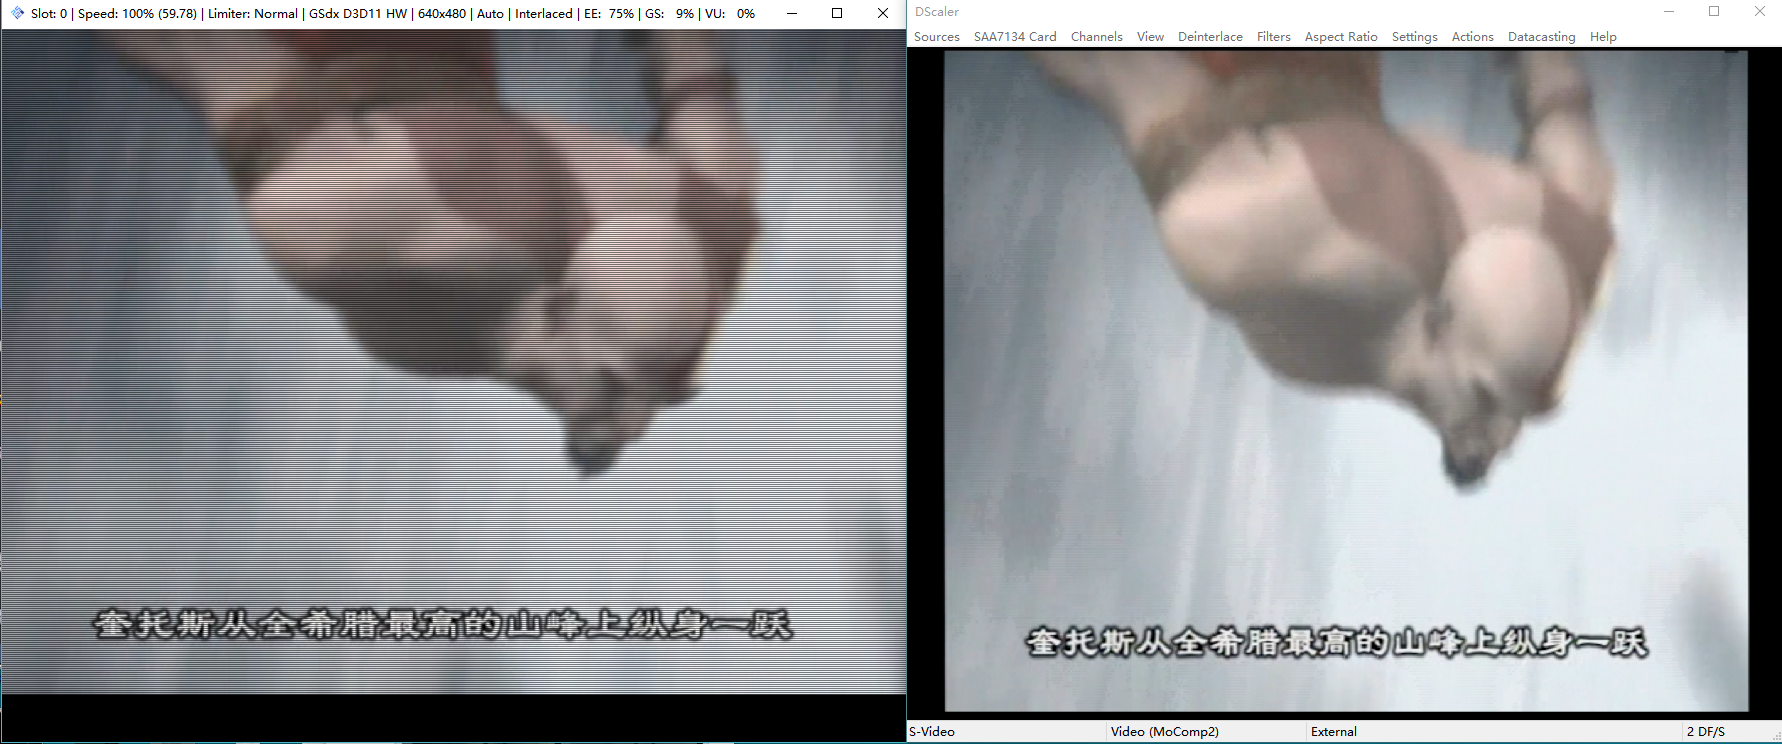Maximize the DScaler window
This screenshot has width=1782, height=744.
click(x=1714, y=12)
